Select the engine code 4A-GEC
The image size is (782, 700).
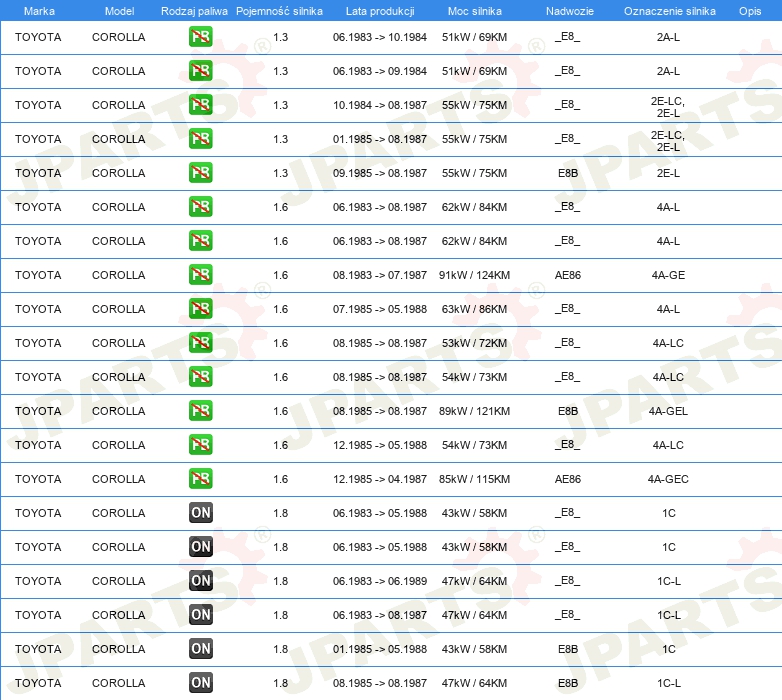[x=668, y=479]
